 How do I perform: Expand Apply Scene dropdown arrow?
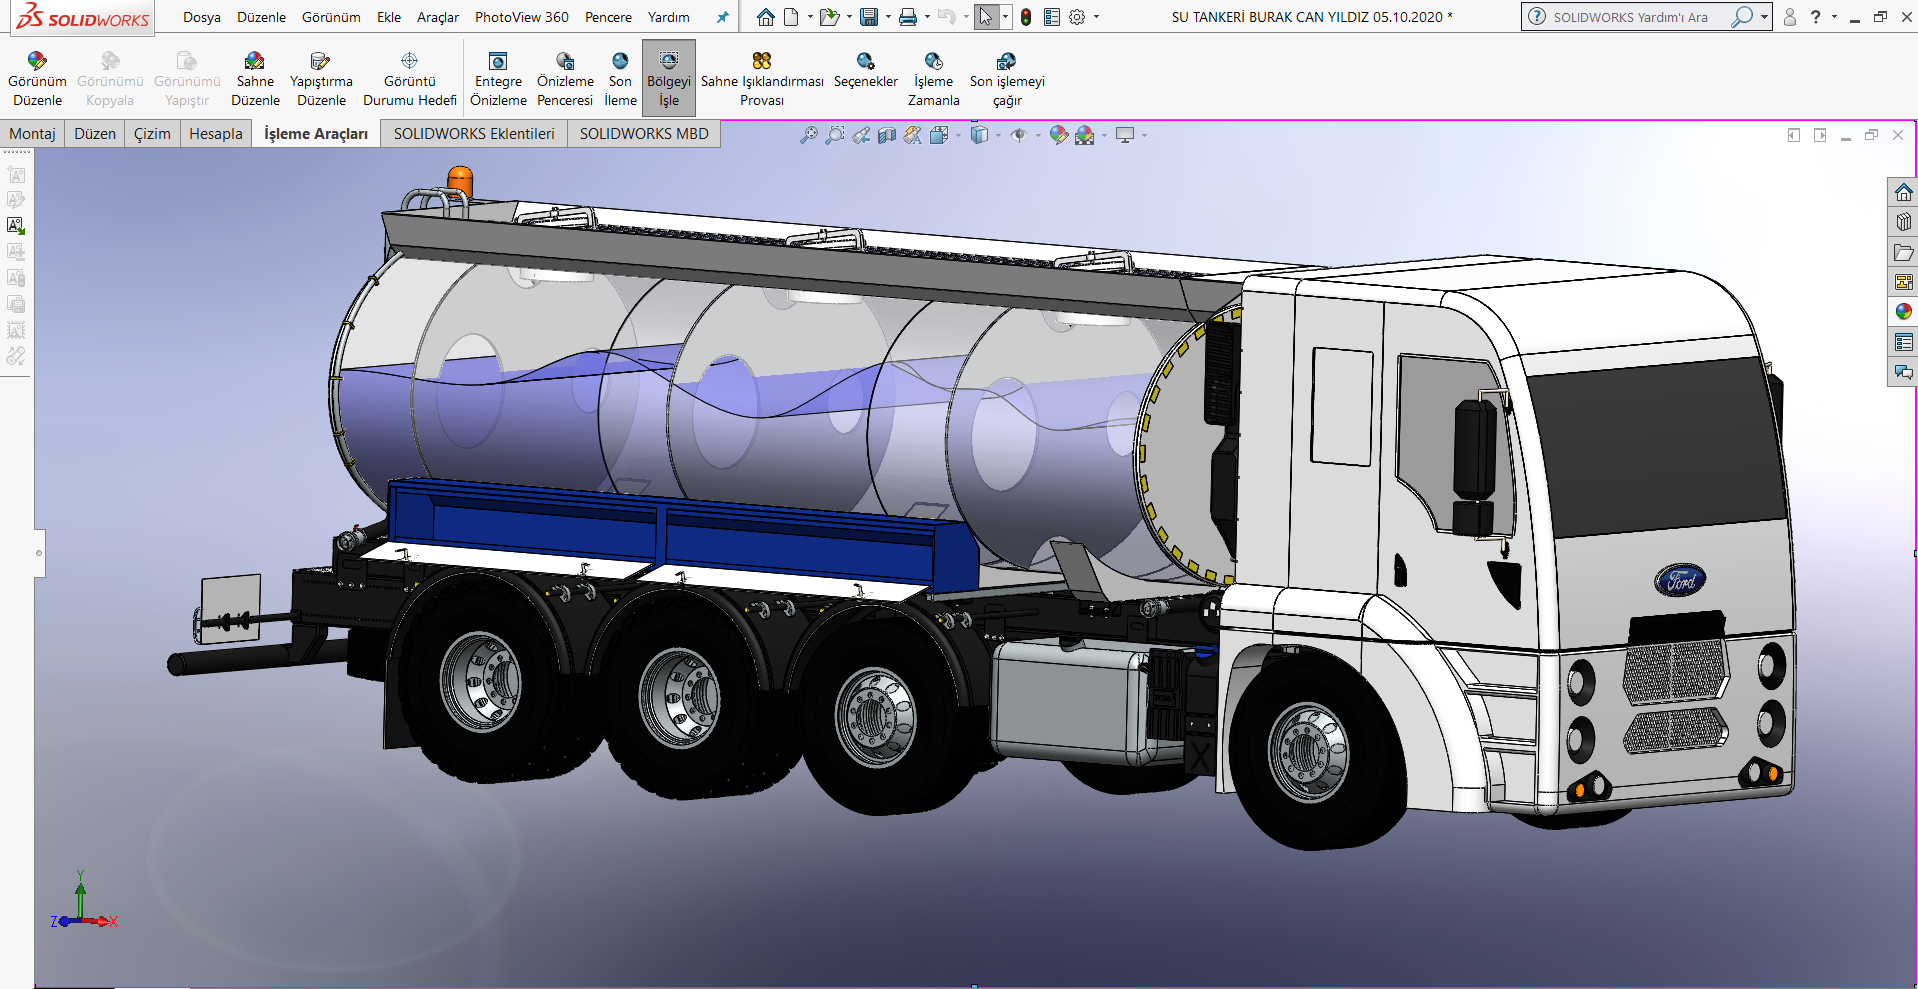1104,135
